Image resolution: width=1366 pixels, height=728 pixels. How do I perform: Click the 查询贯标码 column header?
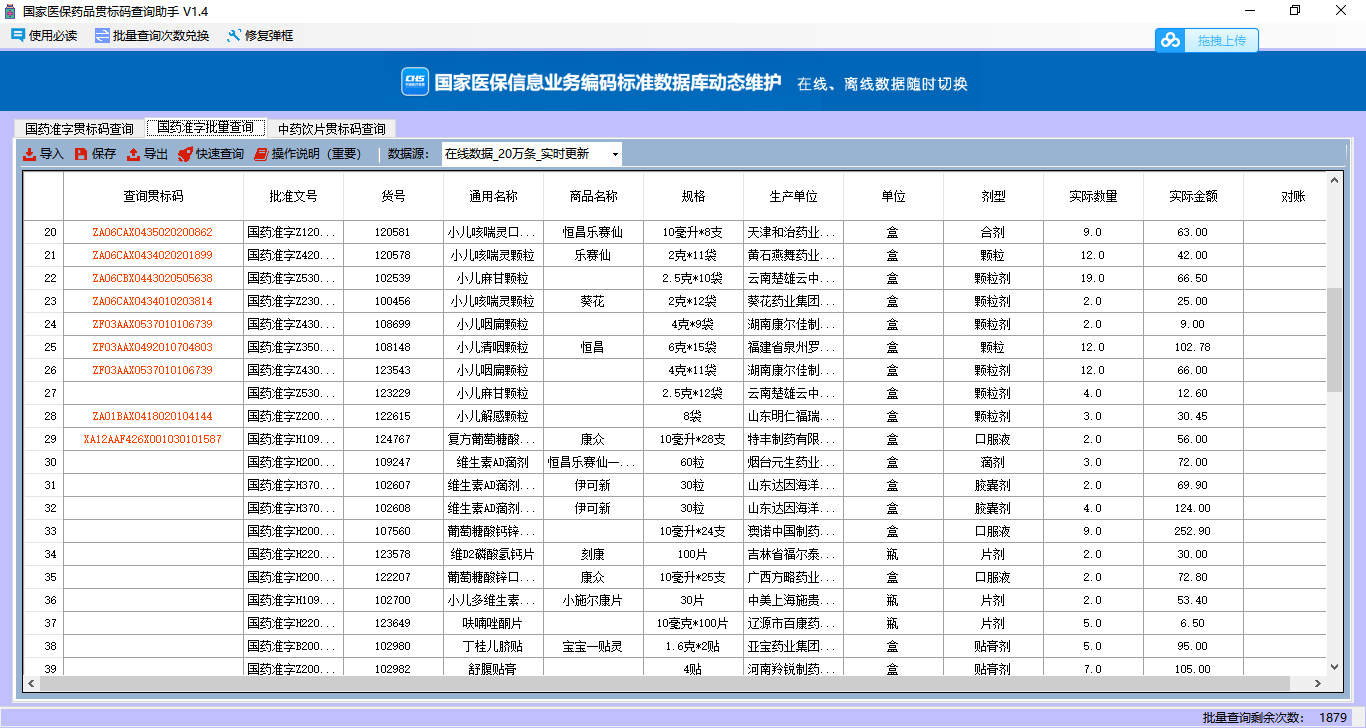pyautogui.click(x=153, y=197)
